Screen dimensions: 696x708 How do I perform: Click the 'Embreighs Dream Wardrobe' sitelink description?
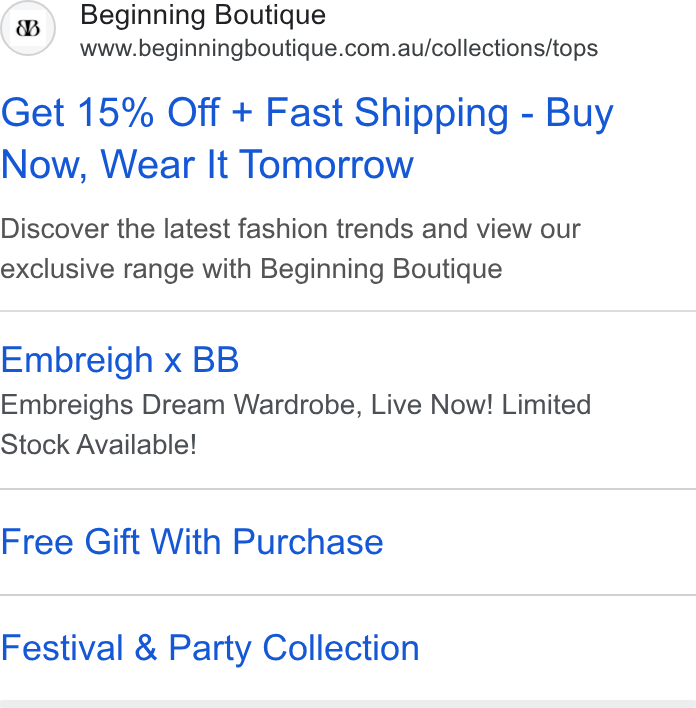tap(296, 405)
